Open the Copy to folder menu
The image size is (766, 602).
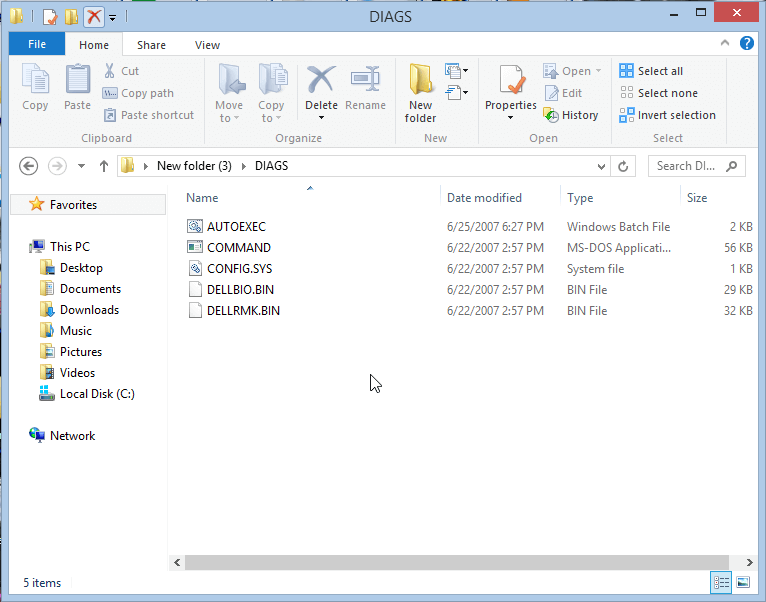(272, 93)
